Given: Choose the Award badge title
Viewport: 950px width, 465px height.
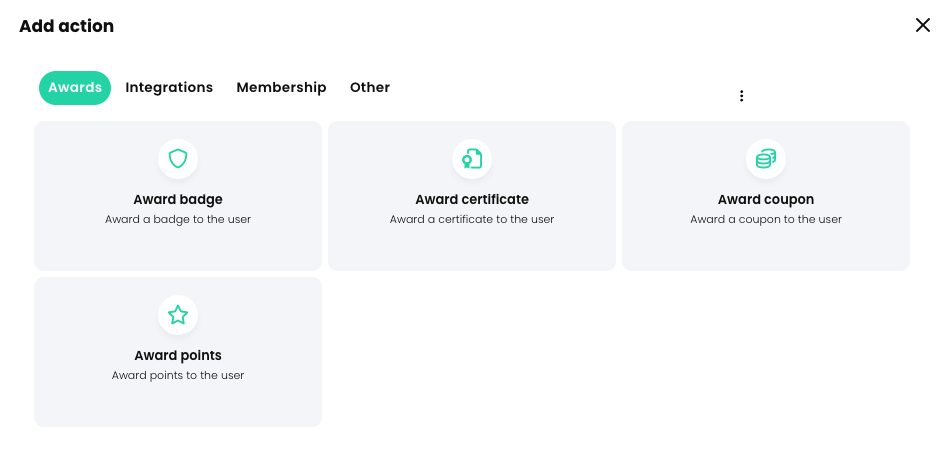Looking at the screenshot, I should pos(178,199).
